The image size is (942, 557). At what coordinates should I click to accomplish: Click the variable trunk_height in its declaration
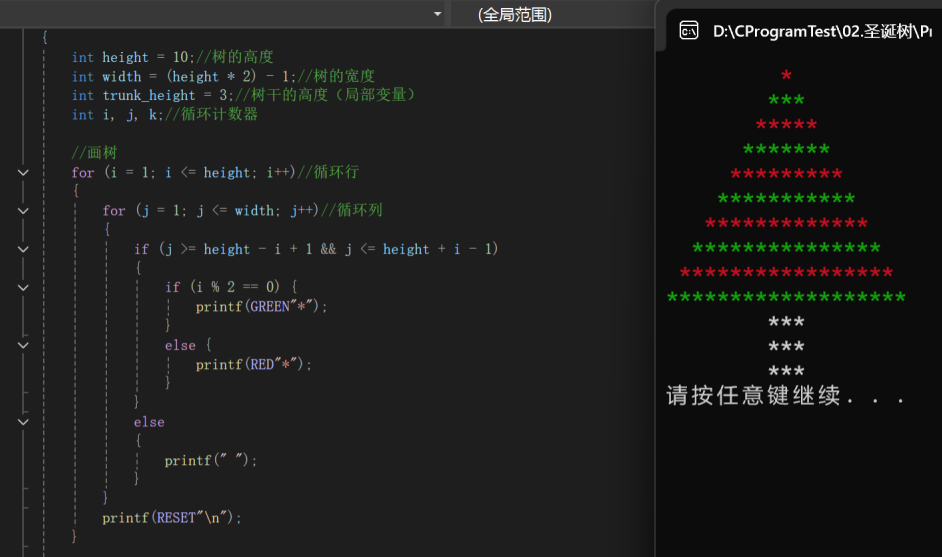point(148,96)
